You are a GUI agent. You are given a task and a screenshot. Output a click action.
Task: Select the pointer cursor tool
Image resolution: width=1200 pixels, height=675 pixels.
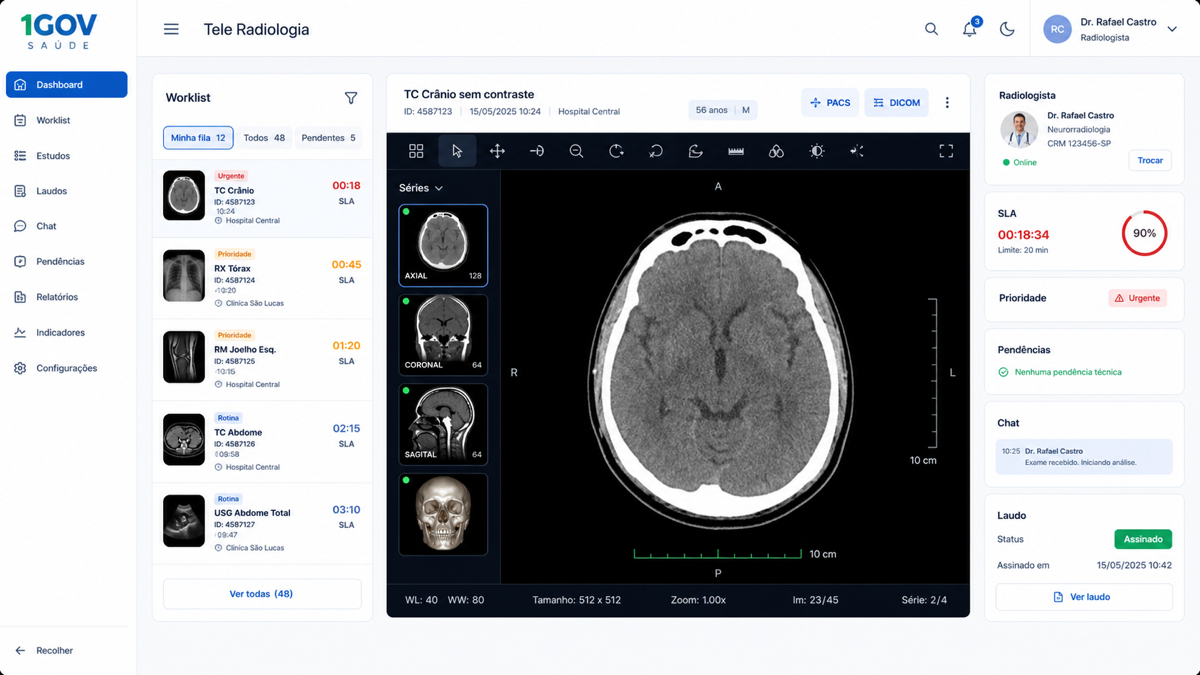pos(457,151)
